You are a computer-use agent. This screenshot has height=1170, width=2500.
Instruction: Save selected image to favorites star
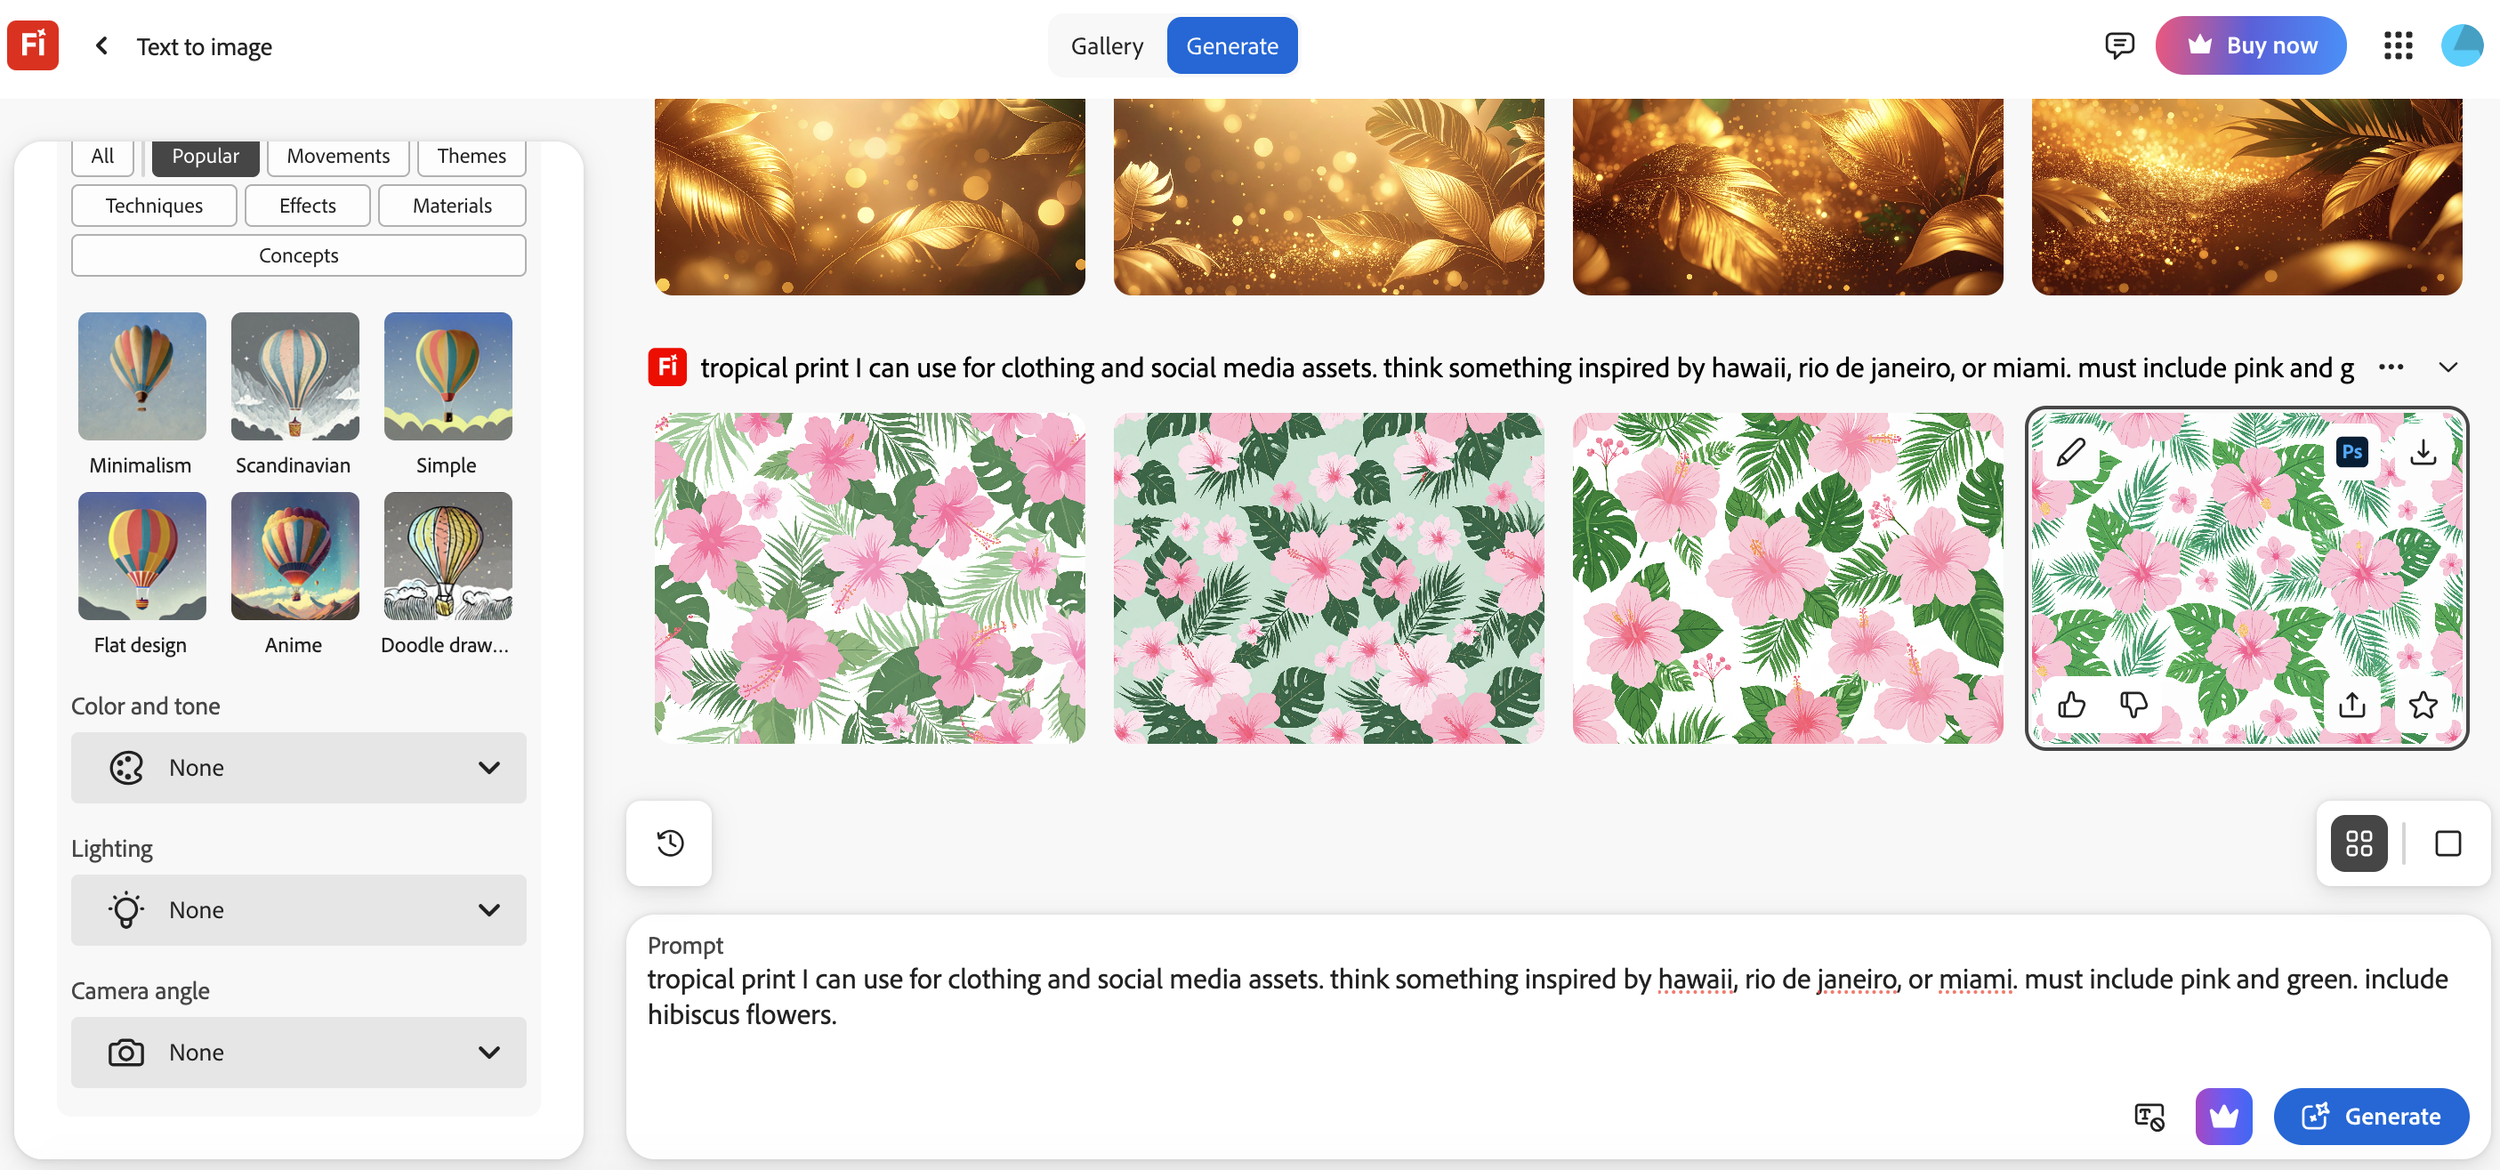(x=2423, y=705)
